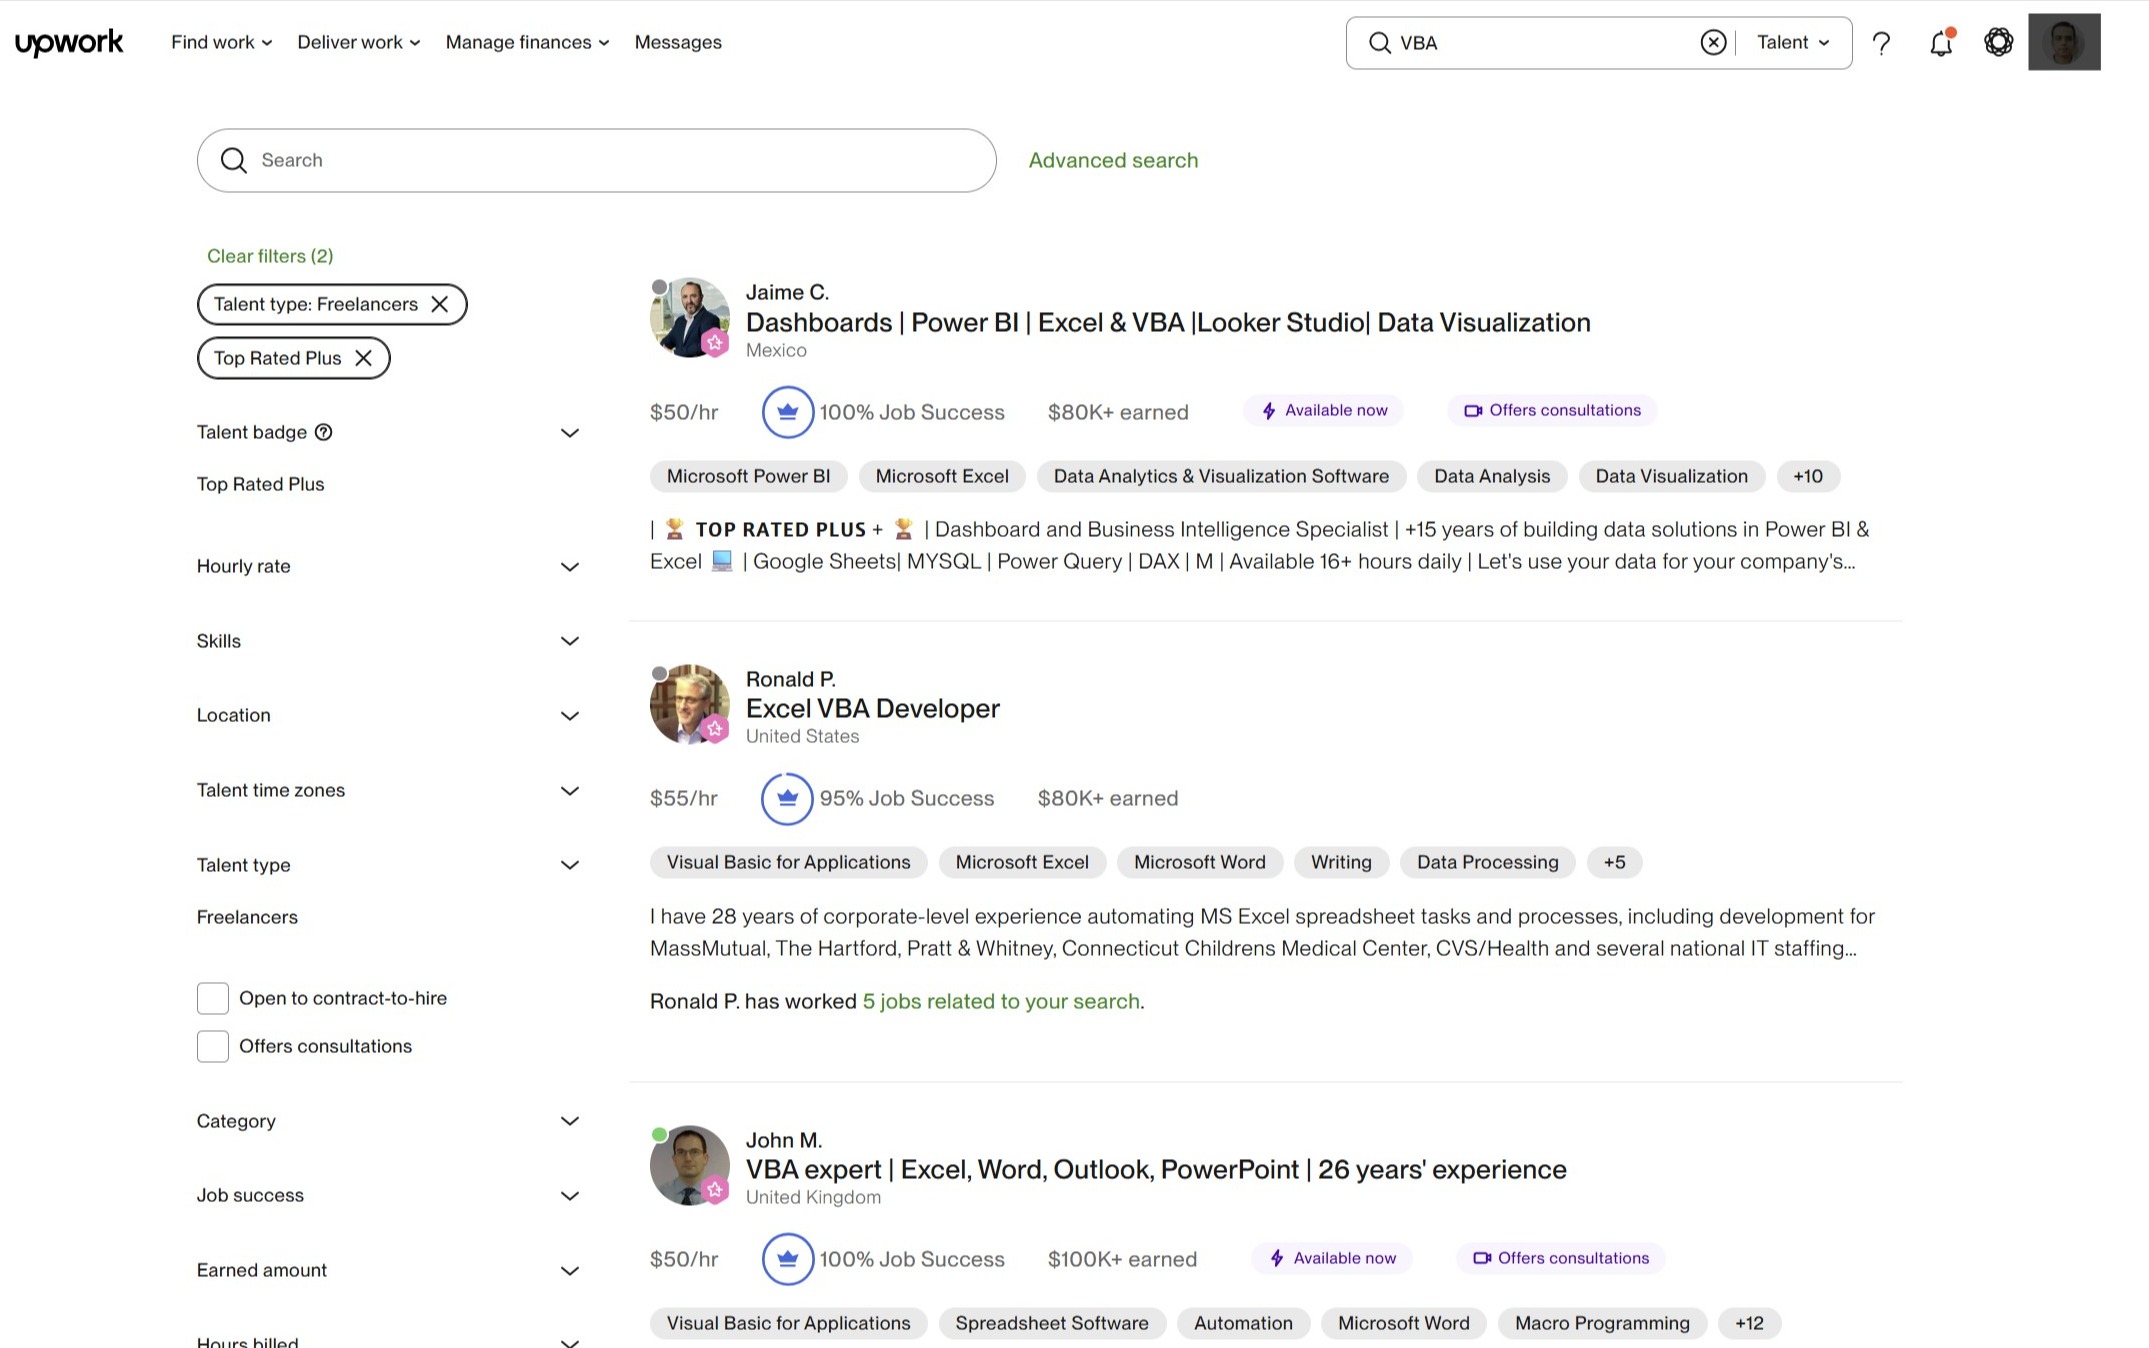Screen dimensions: 2149x1348
Task: Remove the Top Rated Plus filter chip
Action: pos(363,358)
